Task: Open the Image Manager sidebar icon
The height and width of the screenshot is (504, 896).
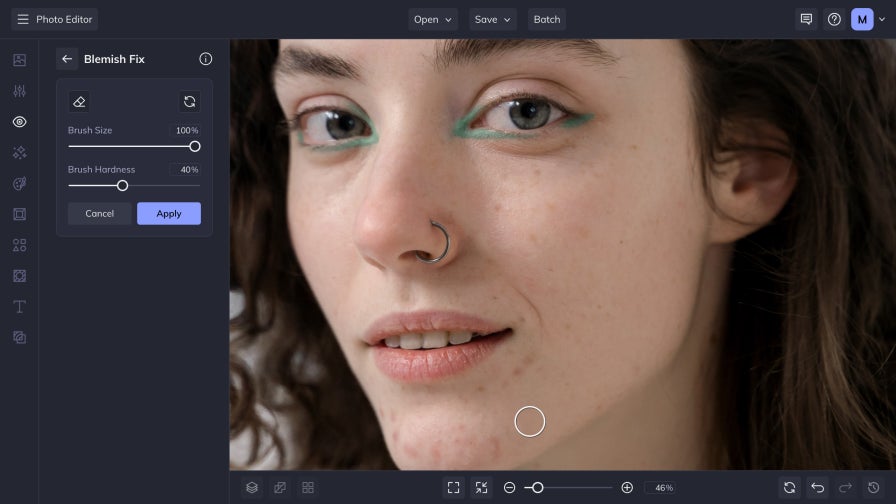Action: [x=19, y=60]
